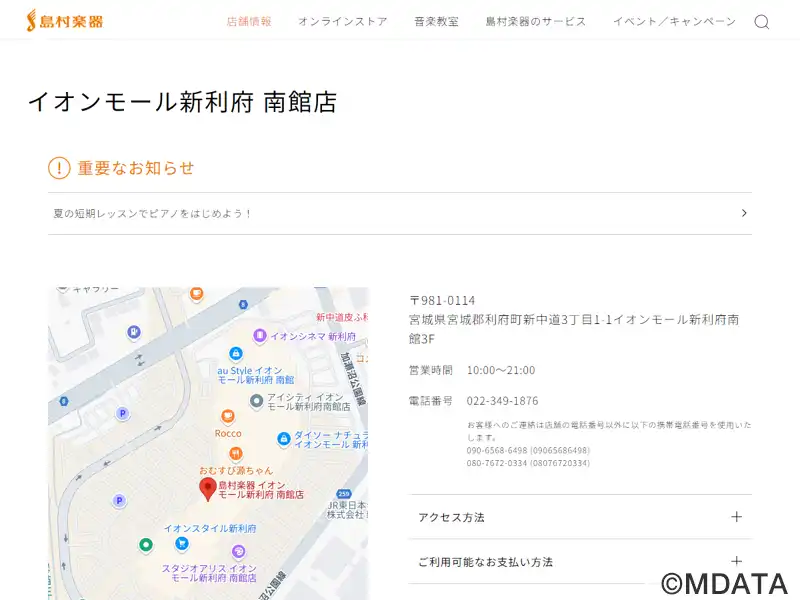Click the green circular map marker
The width and height of the screenshot is (800, 600).
tap(146, 545)
